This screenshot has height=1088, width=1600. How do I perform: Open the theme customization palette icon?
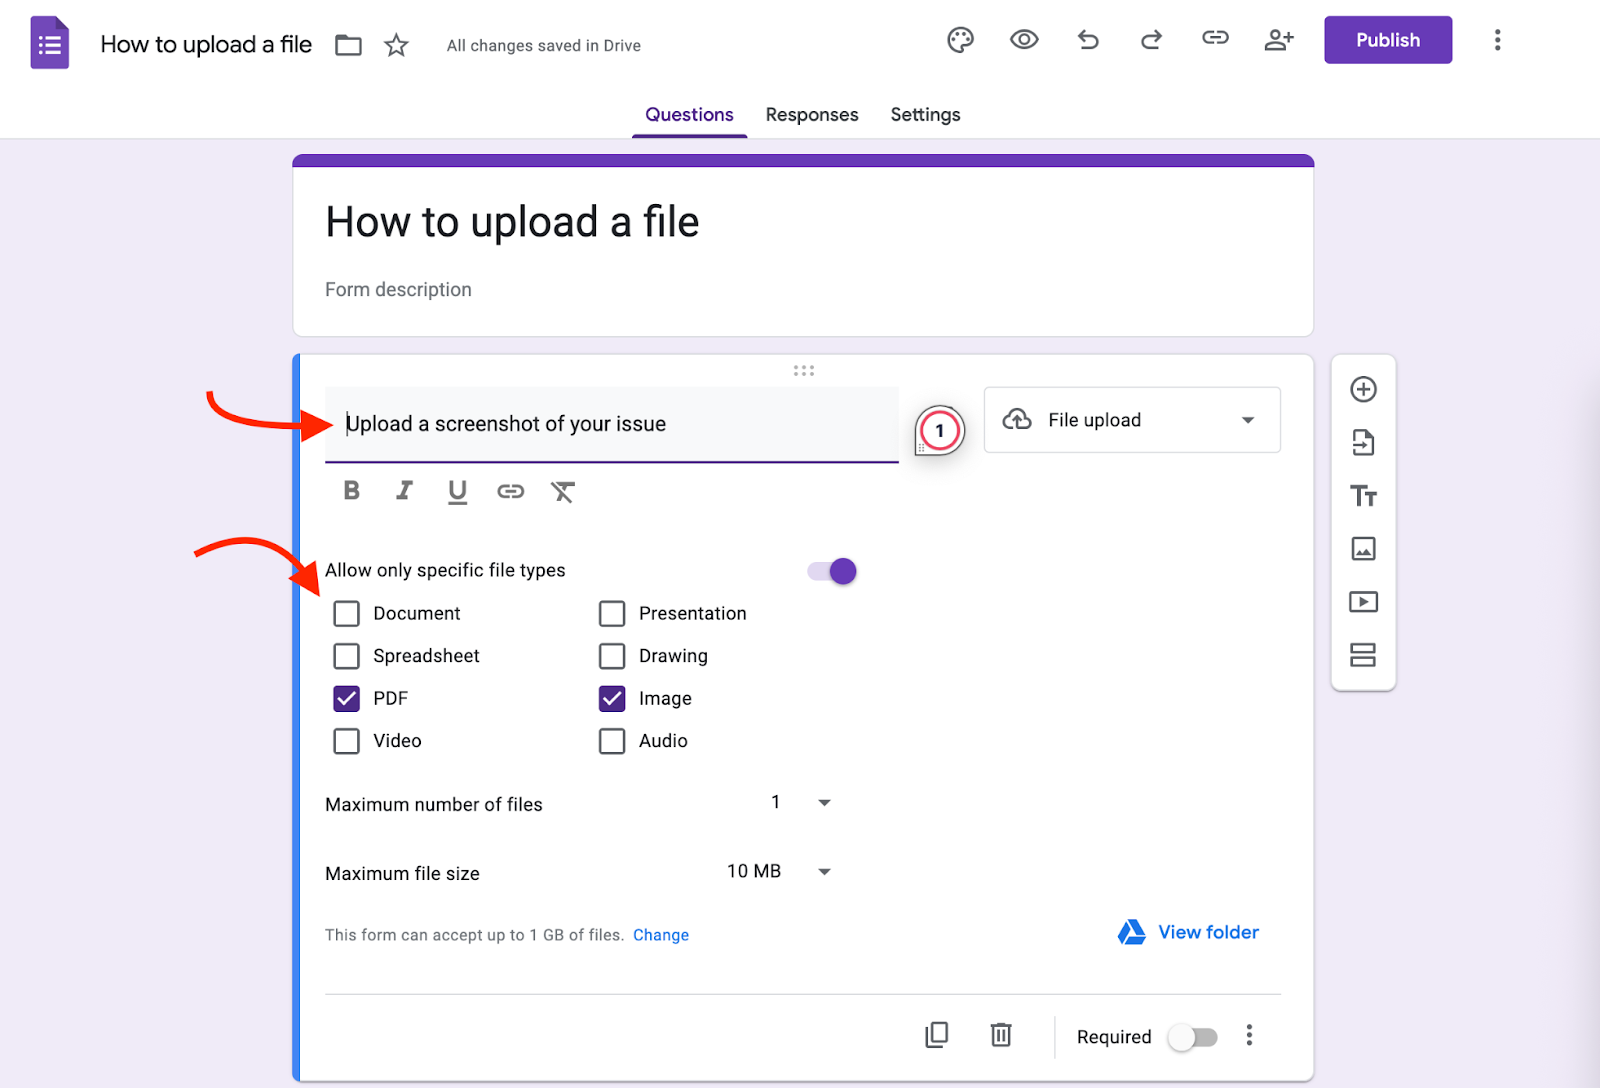click(960, 40)
